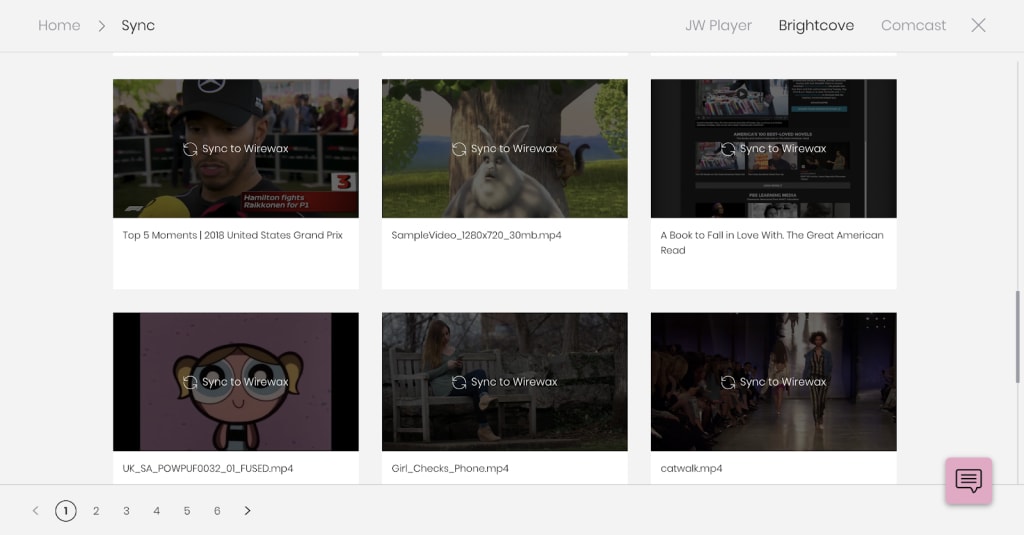Viewport: 1024px width, 535px height.
Task: Click file name UK_SA_POWPUF0032_01_FUSED.mp4
Action: [208, 468]
